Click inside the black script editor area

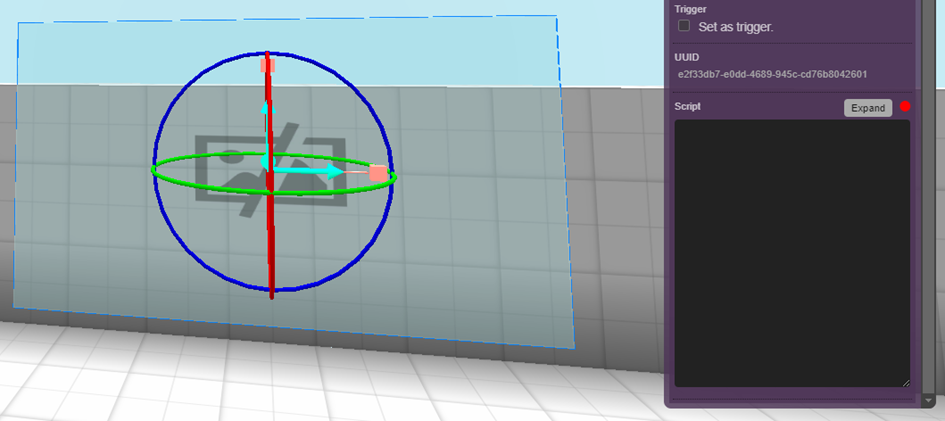point(792,253)
